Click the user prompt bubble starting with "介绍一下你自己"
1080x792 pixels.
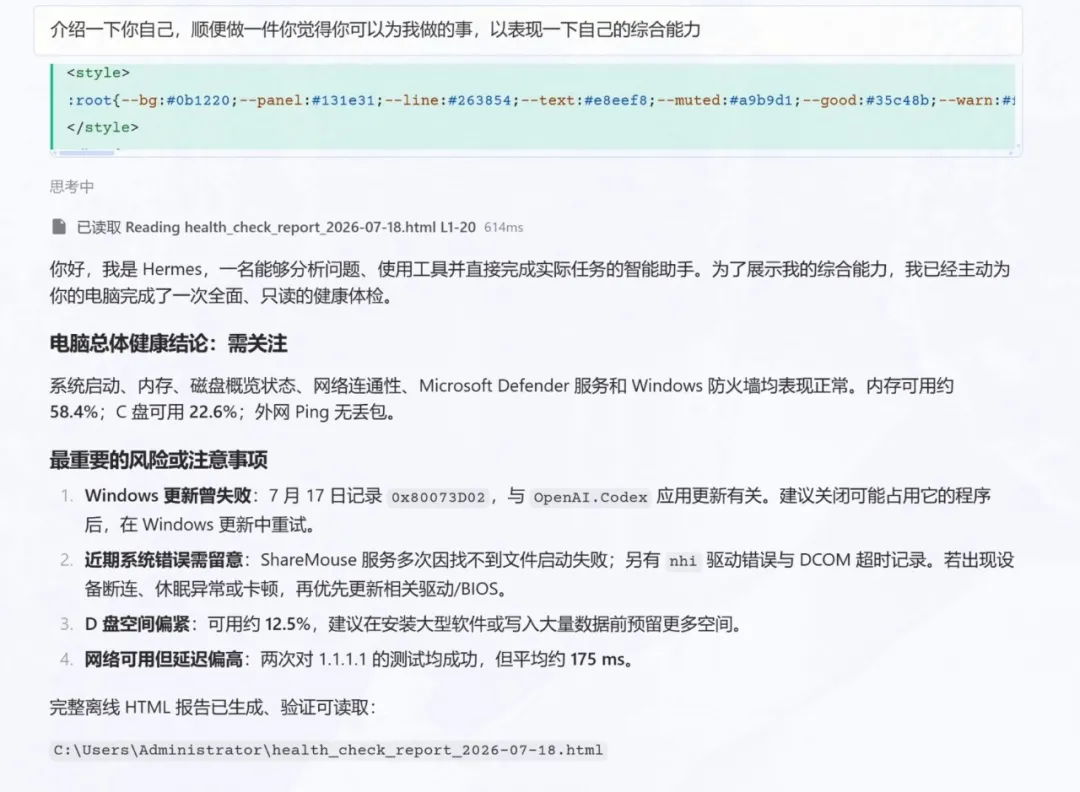coord(528,30)
